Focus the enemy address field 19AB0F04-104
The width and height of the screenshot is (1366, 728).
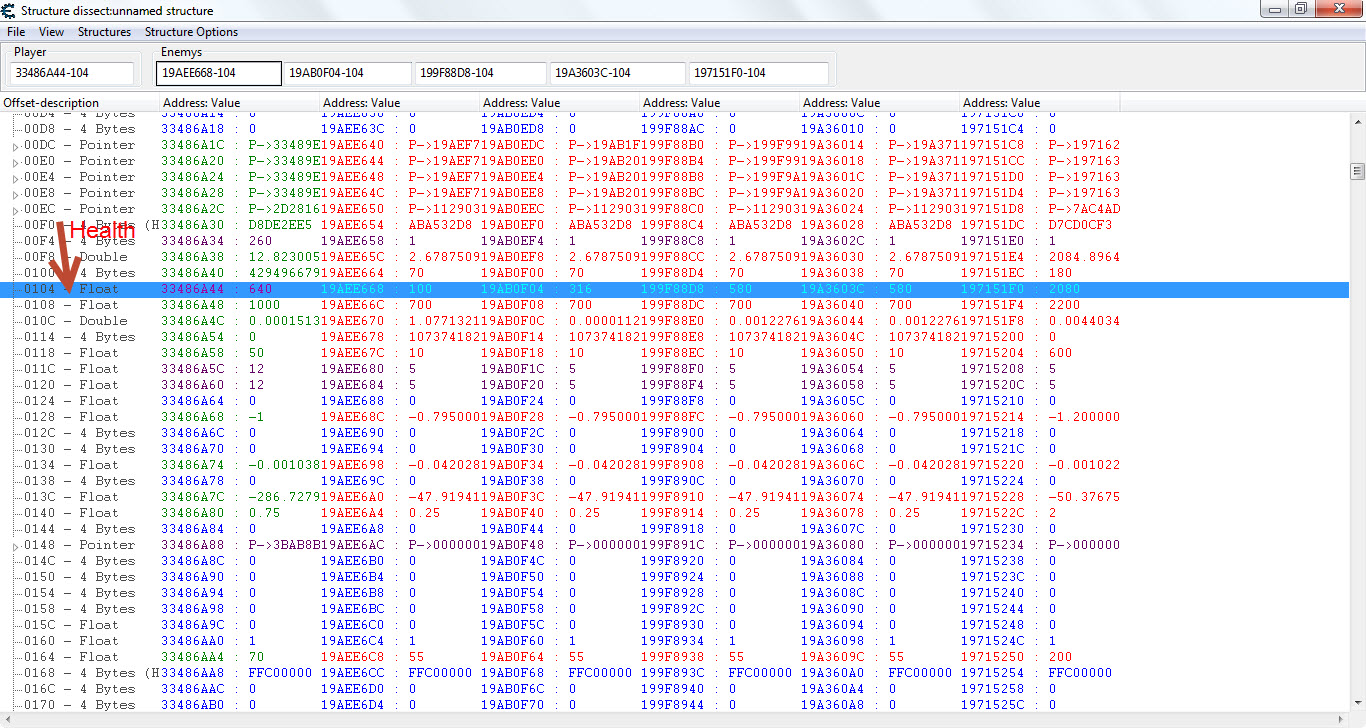point(347,73)
